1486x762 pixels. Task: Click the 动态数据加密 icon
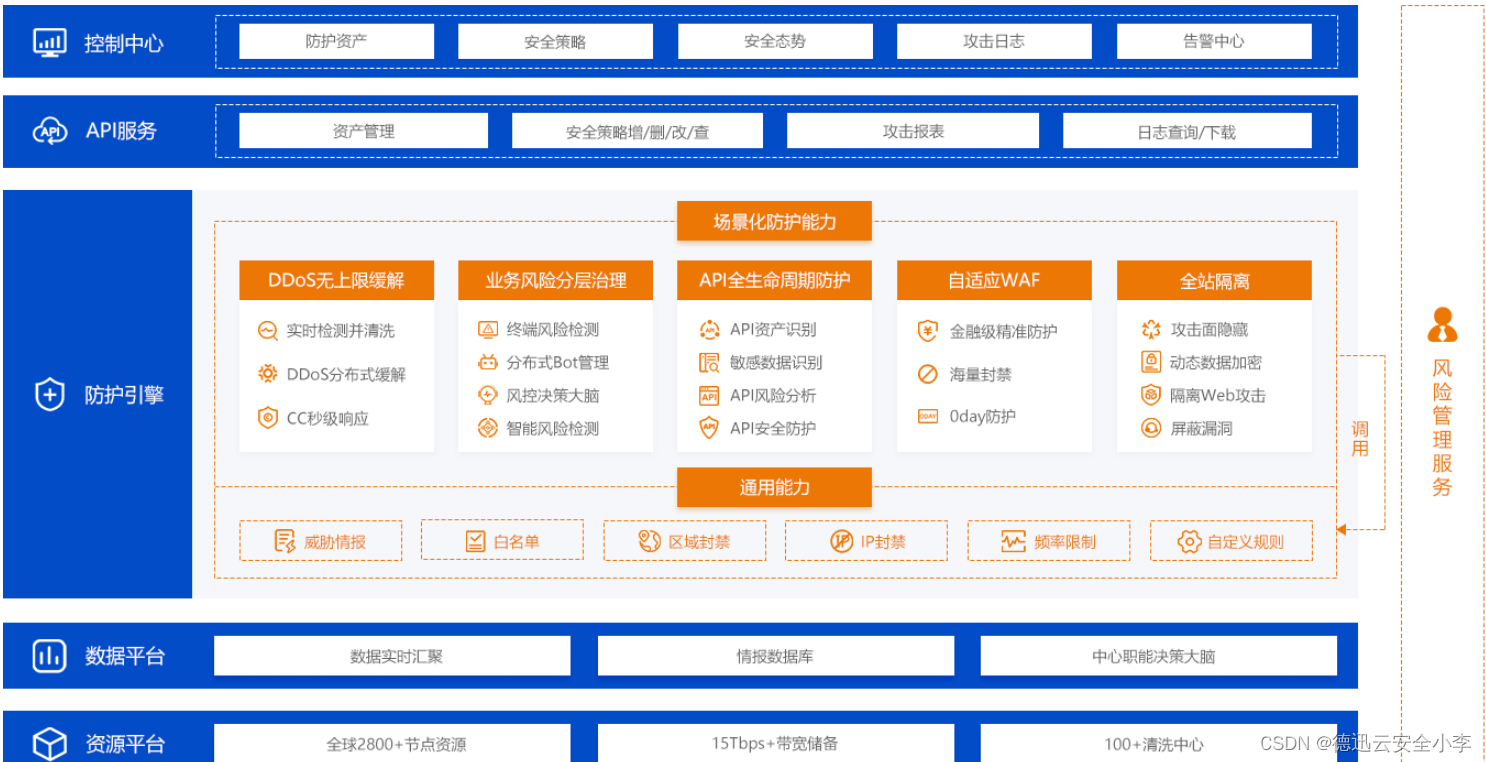coord(1151,362)
